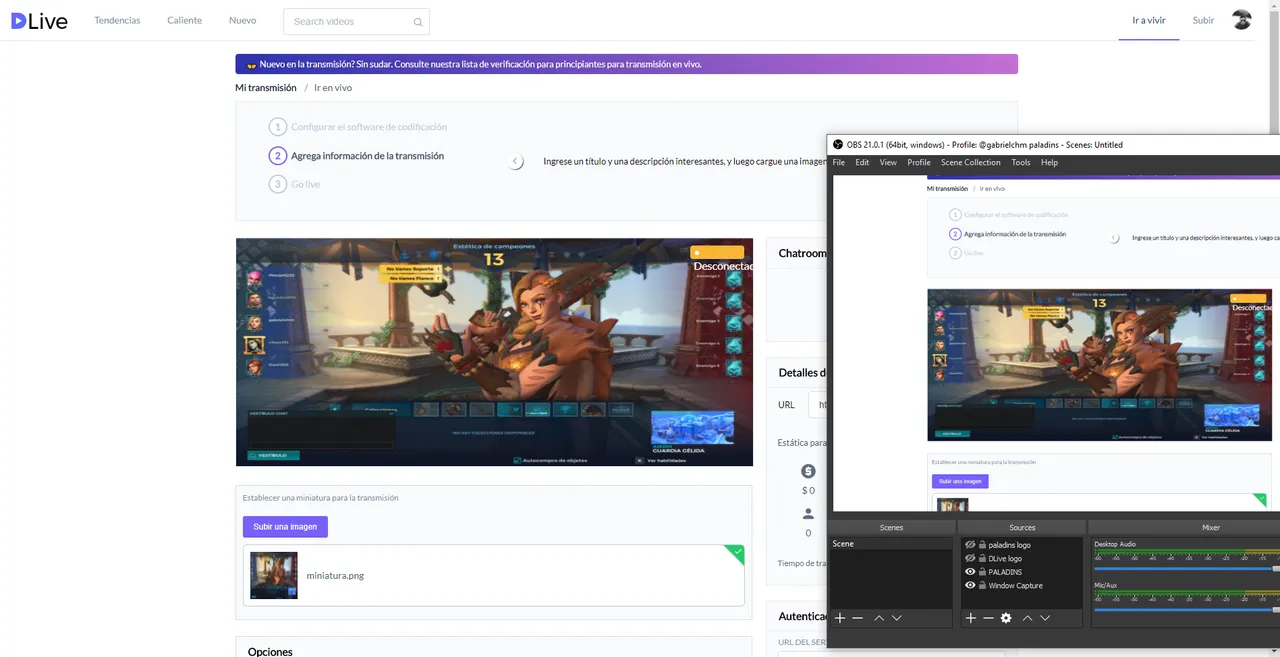1280x657 pixels.
Task: Click the Opciones section heading
Action: (270, 652)
